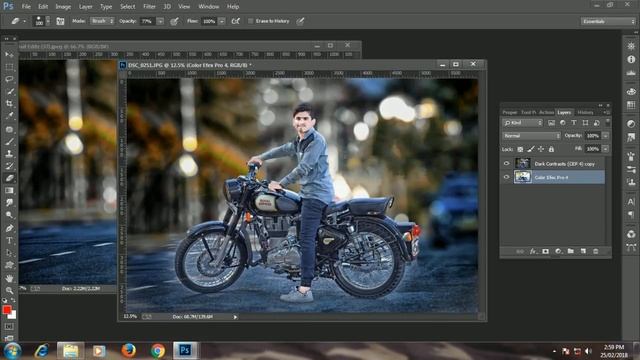Create a new adjustment layer

click(558, 251)
